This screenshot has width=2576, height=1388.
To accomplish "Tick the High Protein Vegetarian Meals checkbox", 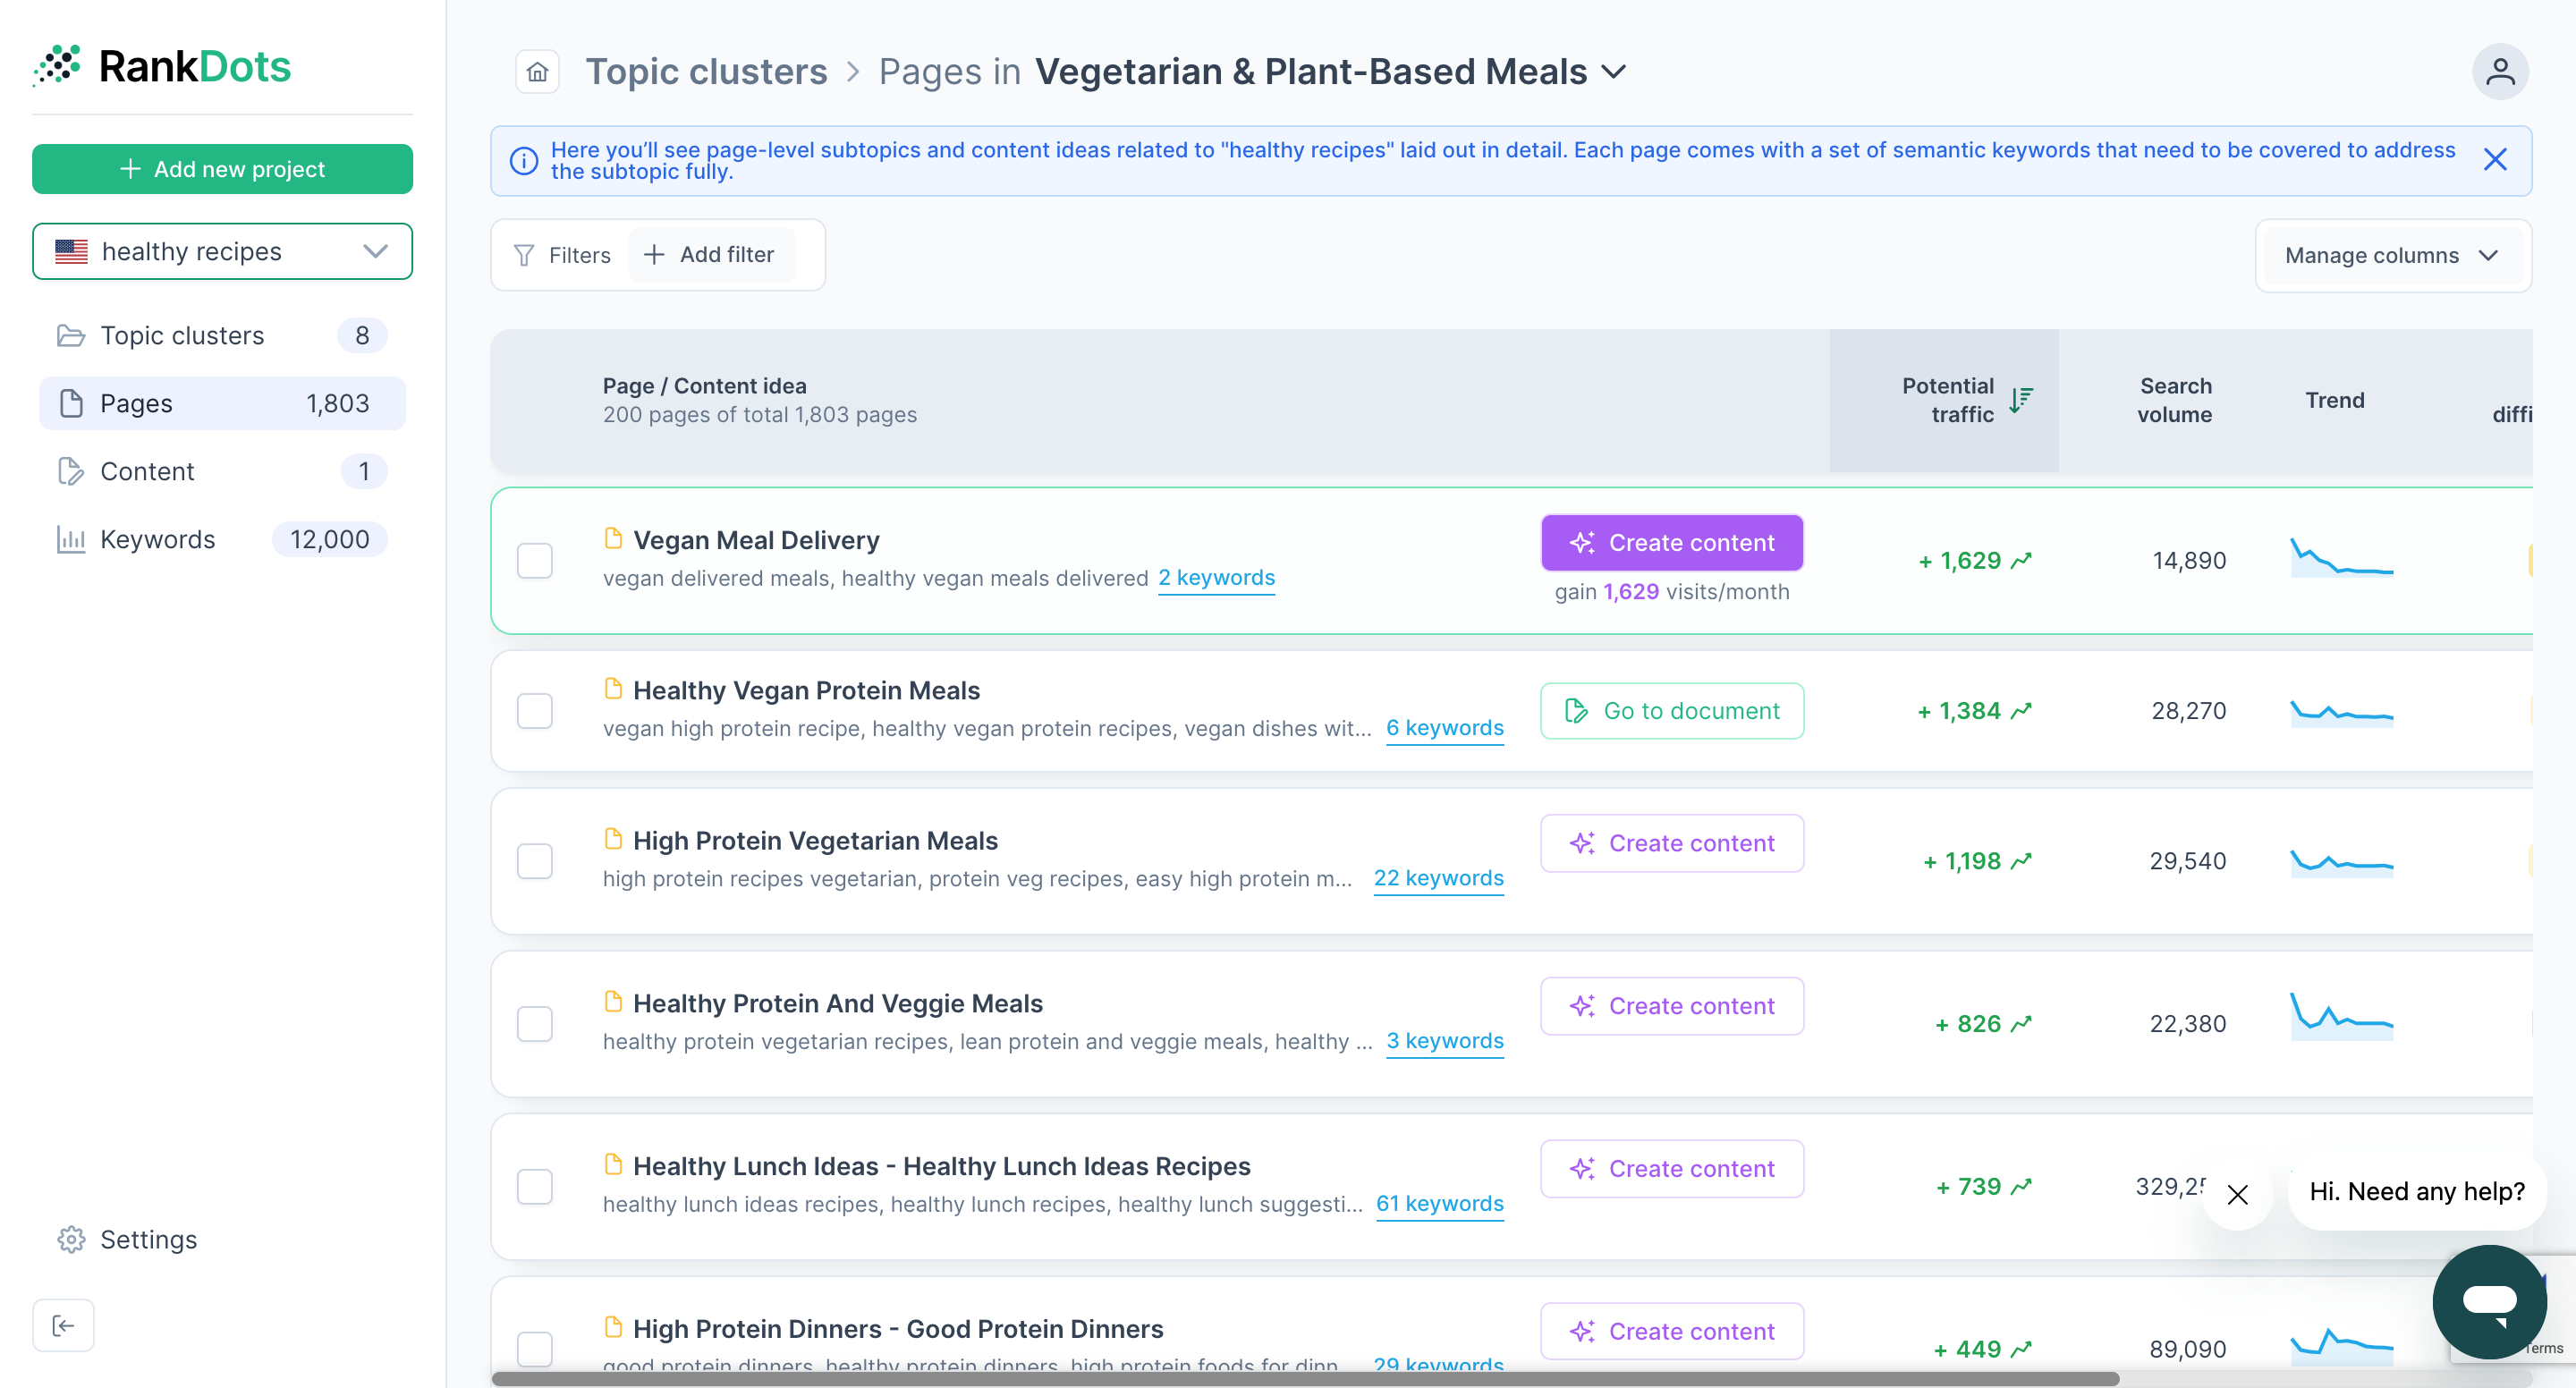I will pyautogui.click(x=535, y=861).
